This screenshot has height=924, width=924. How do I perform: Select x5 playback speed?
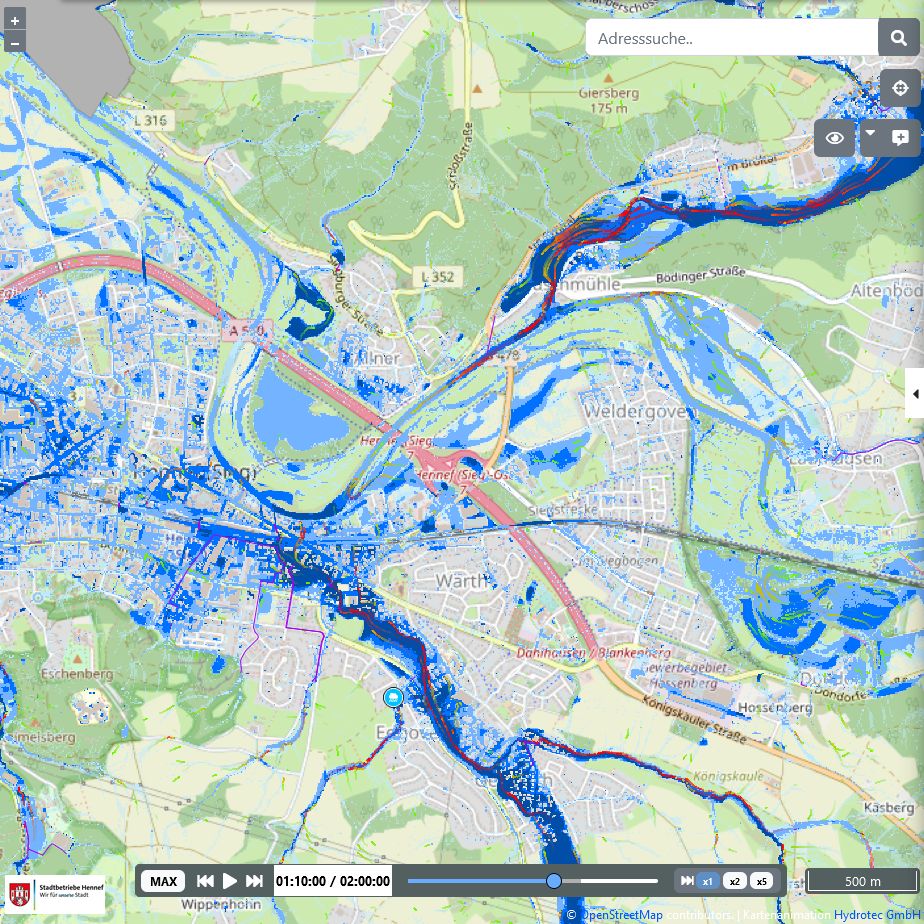(762, 881)
